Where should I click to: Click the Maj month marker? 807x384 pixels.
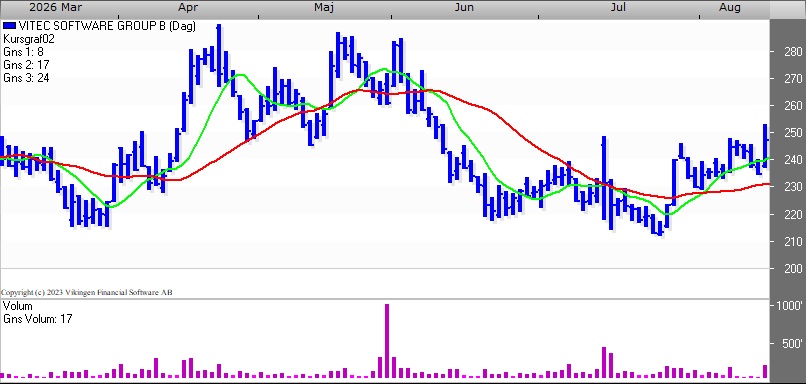pos(324,7)
